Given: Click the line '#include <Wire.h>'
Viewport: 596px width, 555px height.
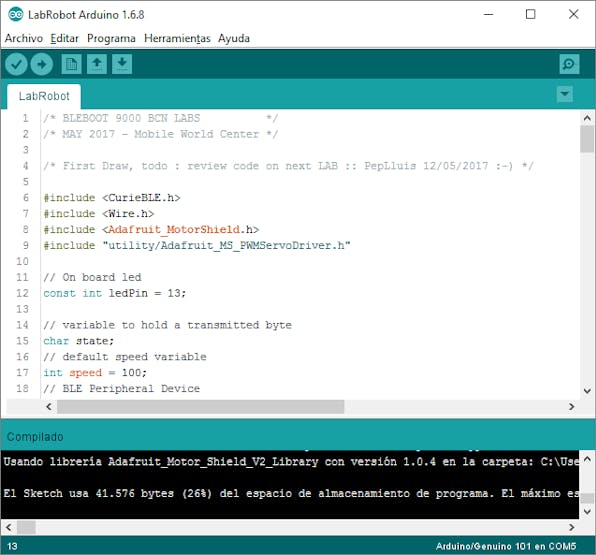Looking at the screenshot, I should [99, 214].
